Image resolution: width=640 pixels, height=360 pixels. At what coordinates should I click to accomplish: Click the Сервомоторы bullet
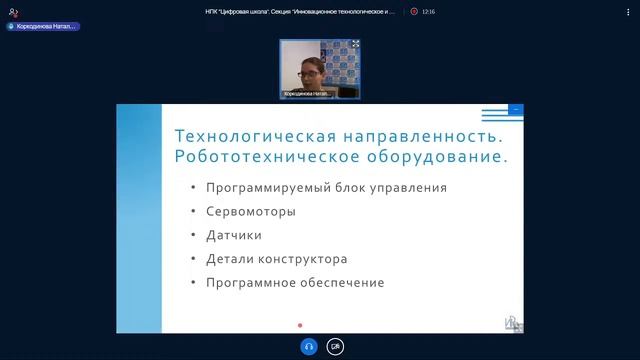(251, 211)
